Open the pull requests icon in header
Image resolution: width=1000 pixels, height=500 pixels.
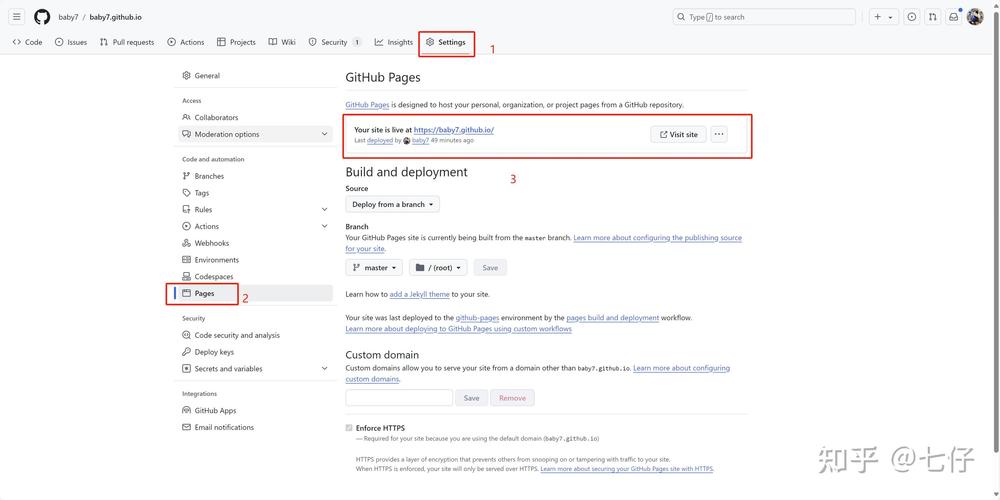point(932,17)
